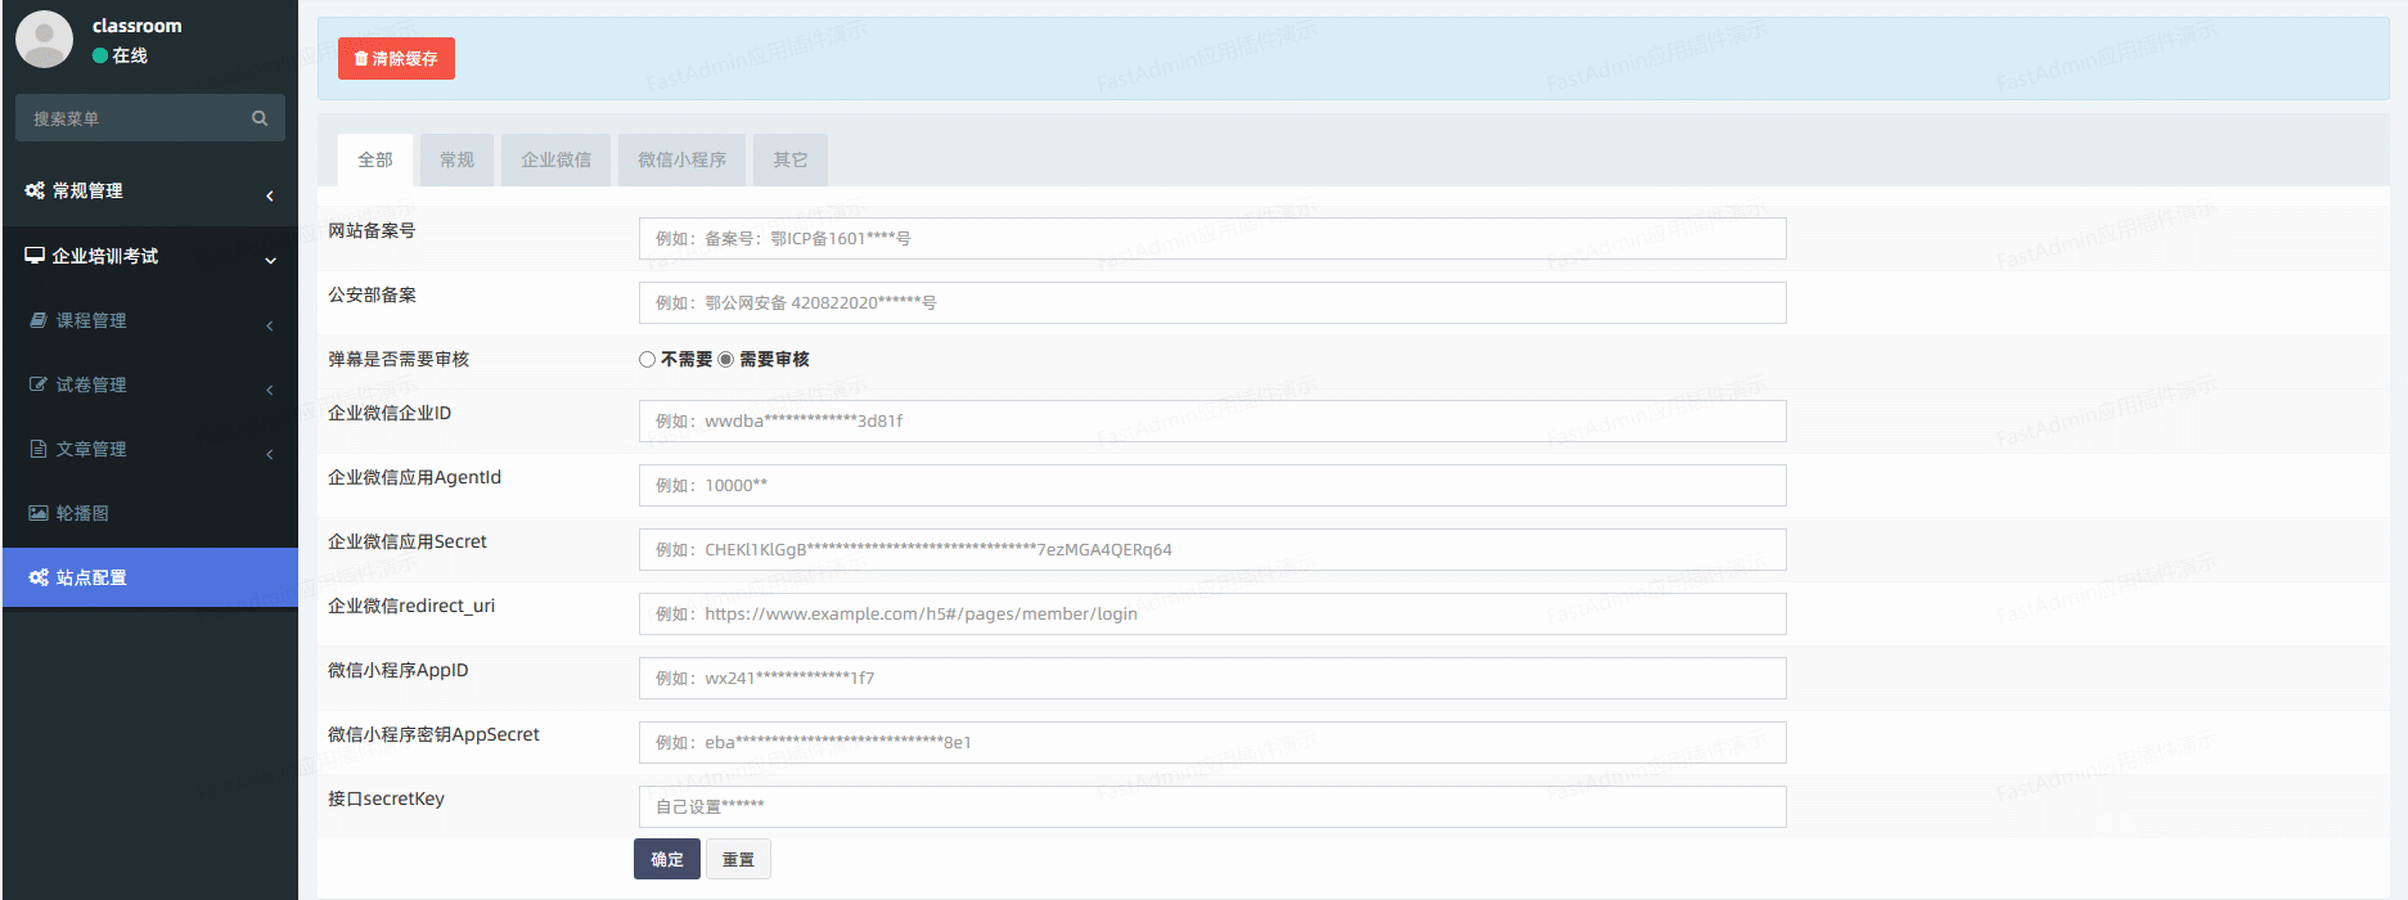Collapse the 企业培训考试 menu chevron
The height and width of the screenshot is (900, 2408).
[x=270, y=260]
